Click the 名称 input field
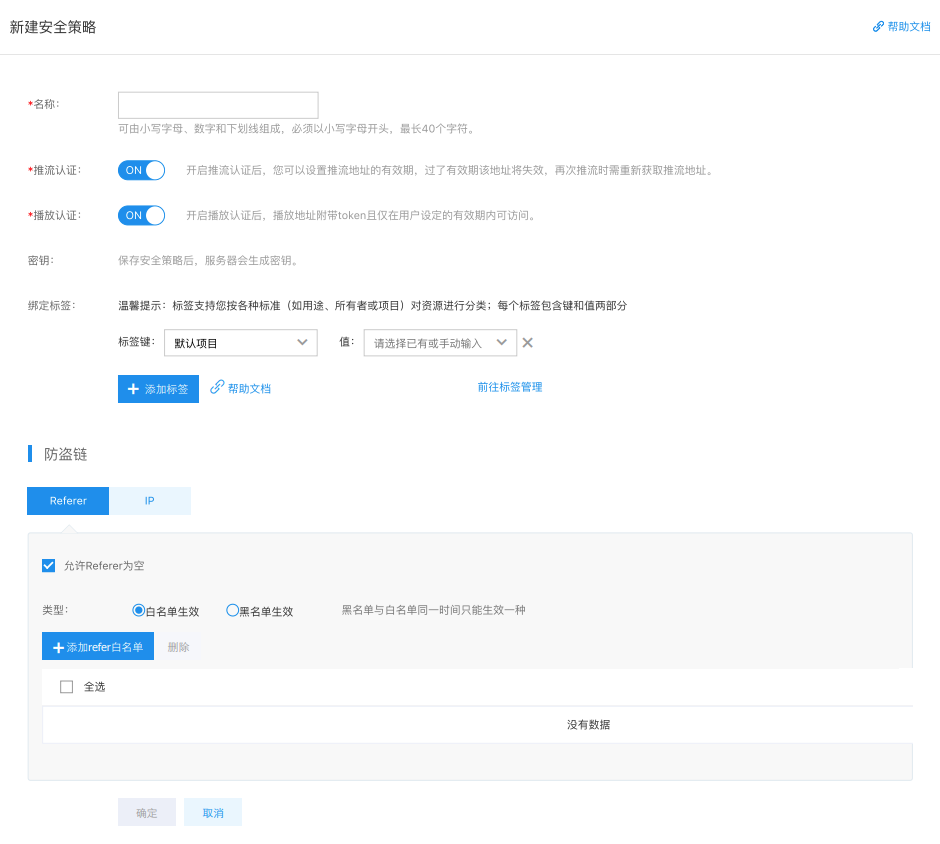 (218, 105)
